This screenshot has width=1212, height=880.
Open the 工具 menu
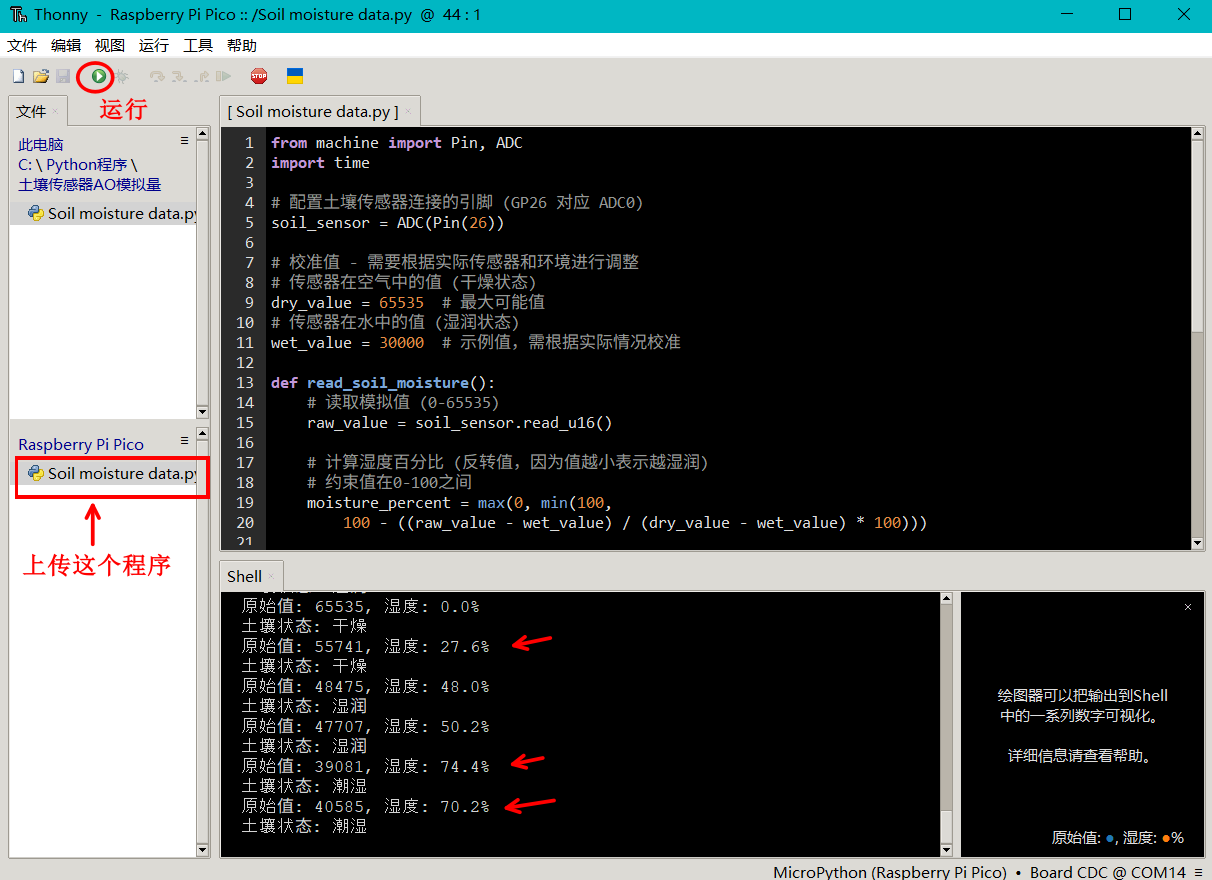(198, 46)
